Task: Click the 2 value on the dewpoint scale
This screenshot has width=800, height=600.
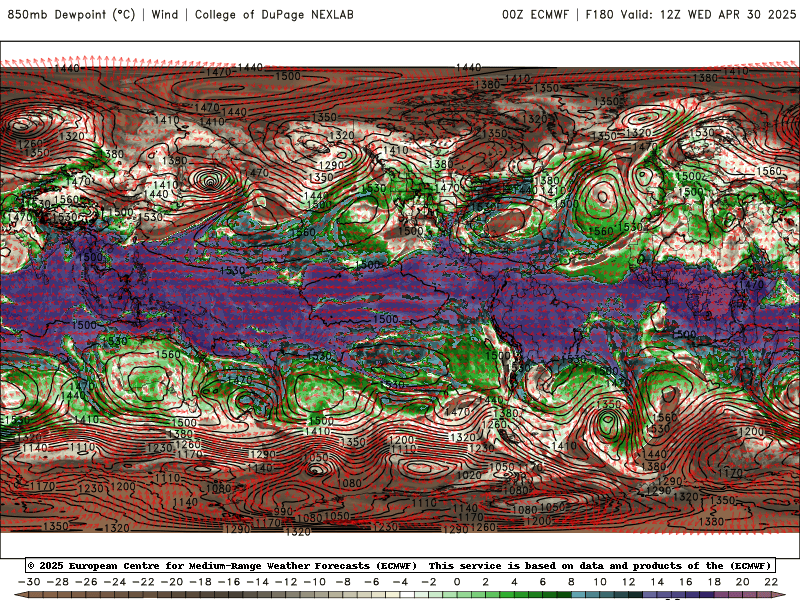Action: [x=486, y=582]
